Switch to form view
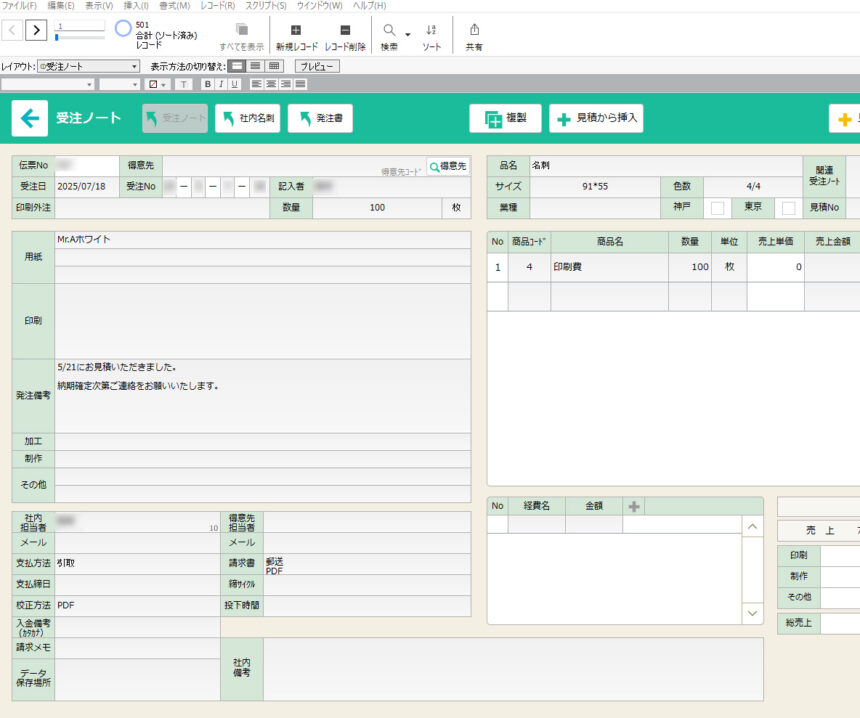This screenshot has height=718, width=860. pyautogui.click(x=237, y=66)
